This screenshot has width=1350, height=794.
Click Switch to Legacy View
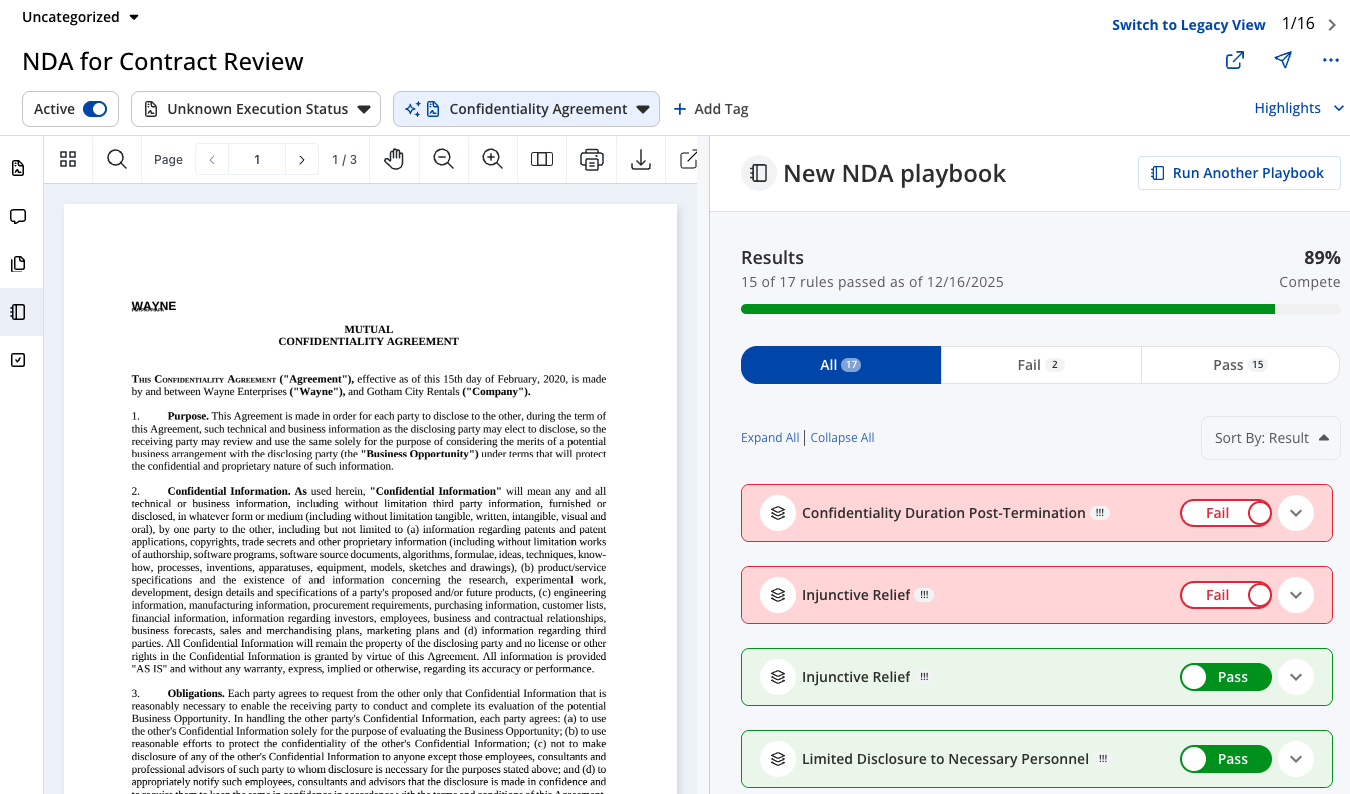coord(1188,24)
